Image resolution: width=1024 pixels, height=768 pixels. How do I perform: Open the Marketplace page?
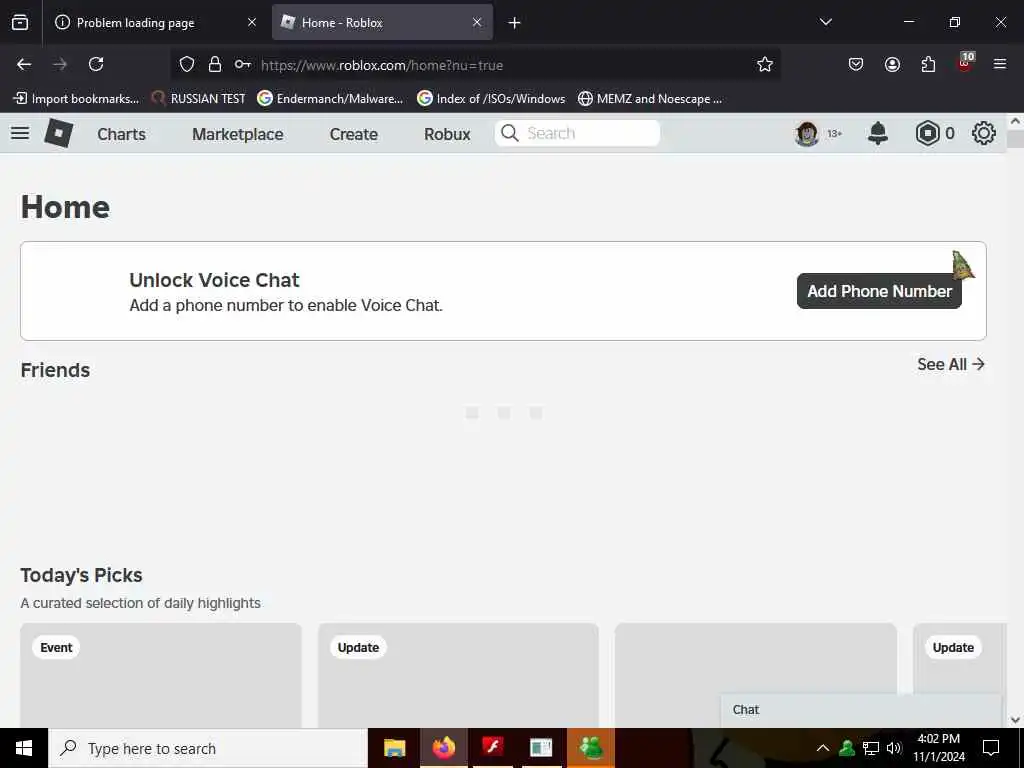click(x=238, y=134)
